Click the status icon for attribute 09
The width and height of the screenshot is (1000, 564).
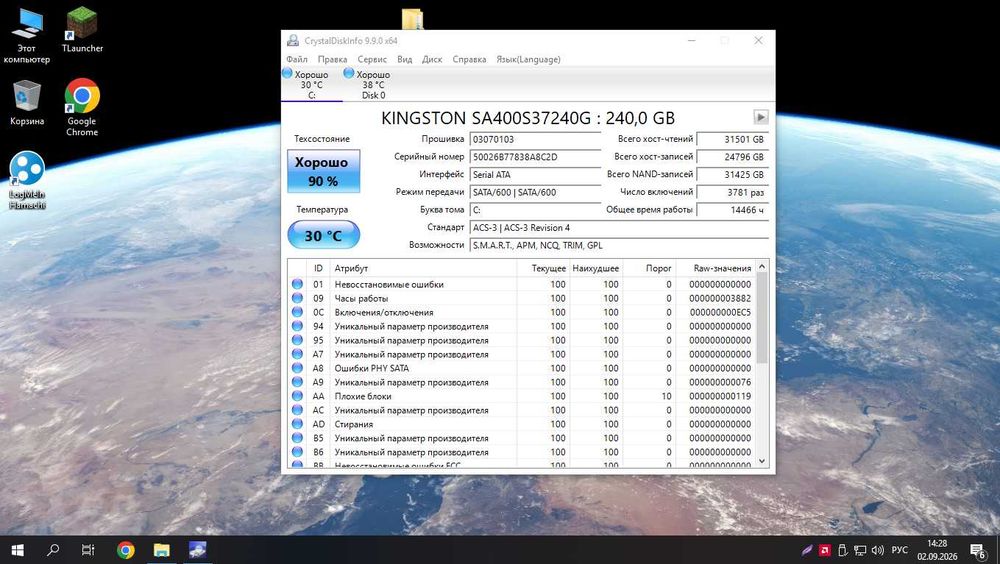pyautogui.click(x=297, y=298)
